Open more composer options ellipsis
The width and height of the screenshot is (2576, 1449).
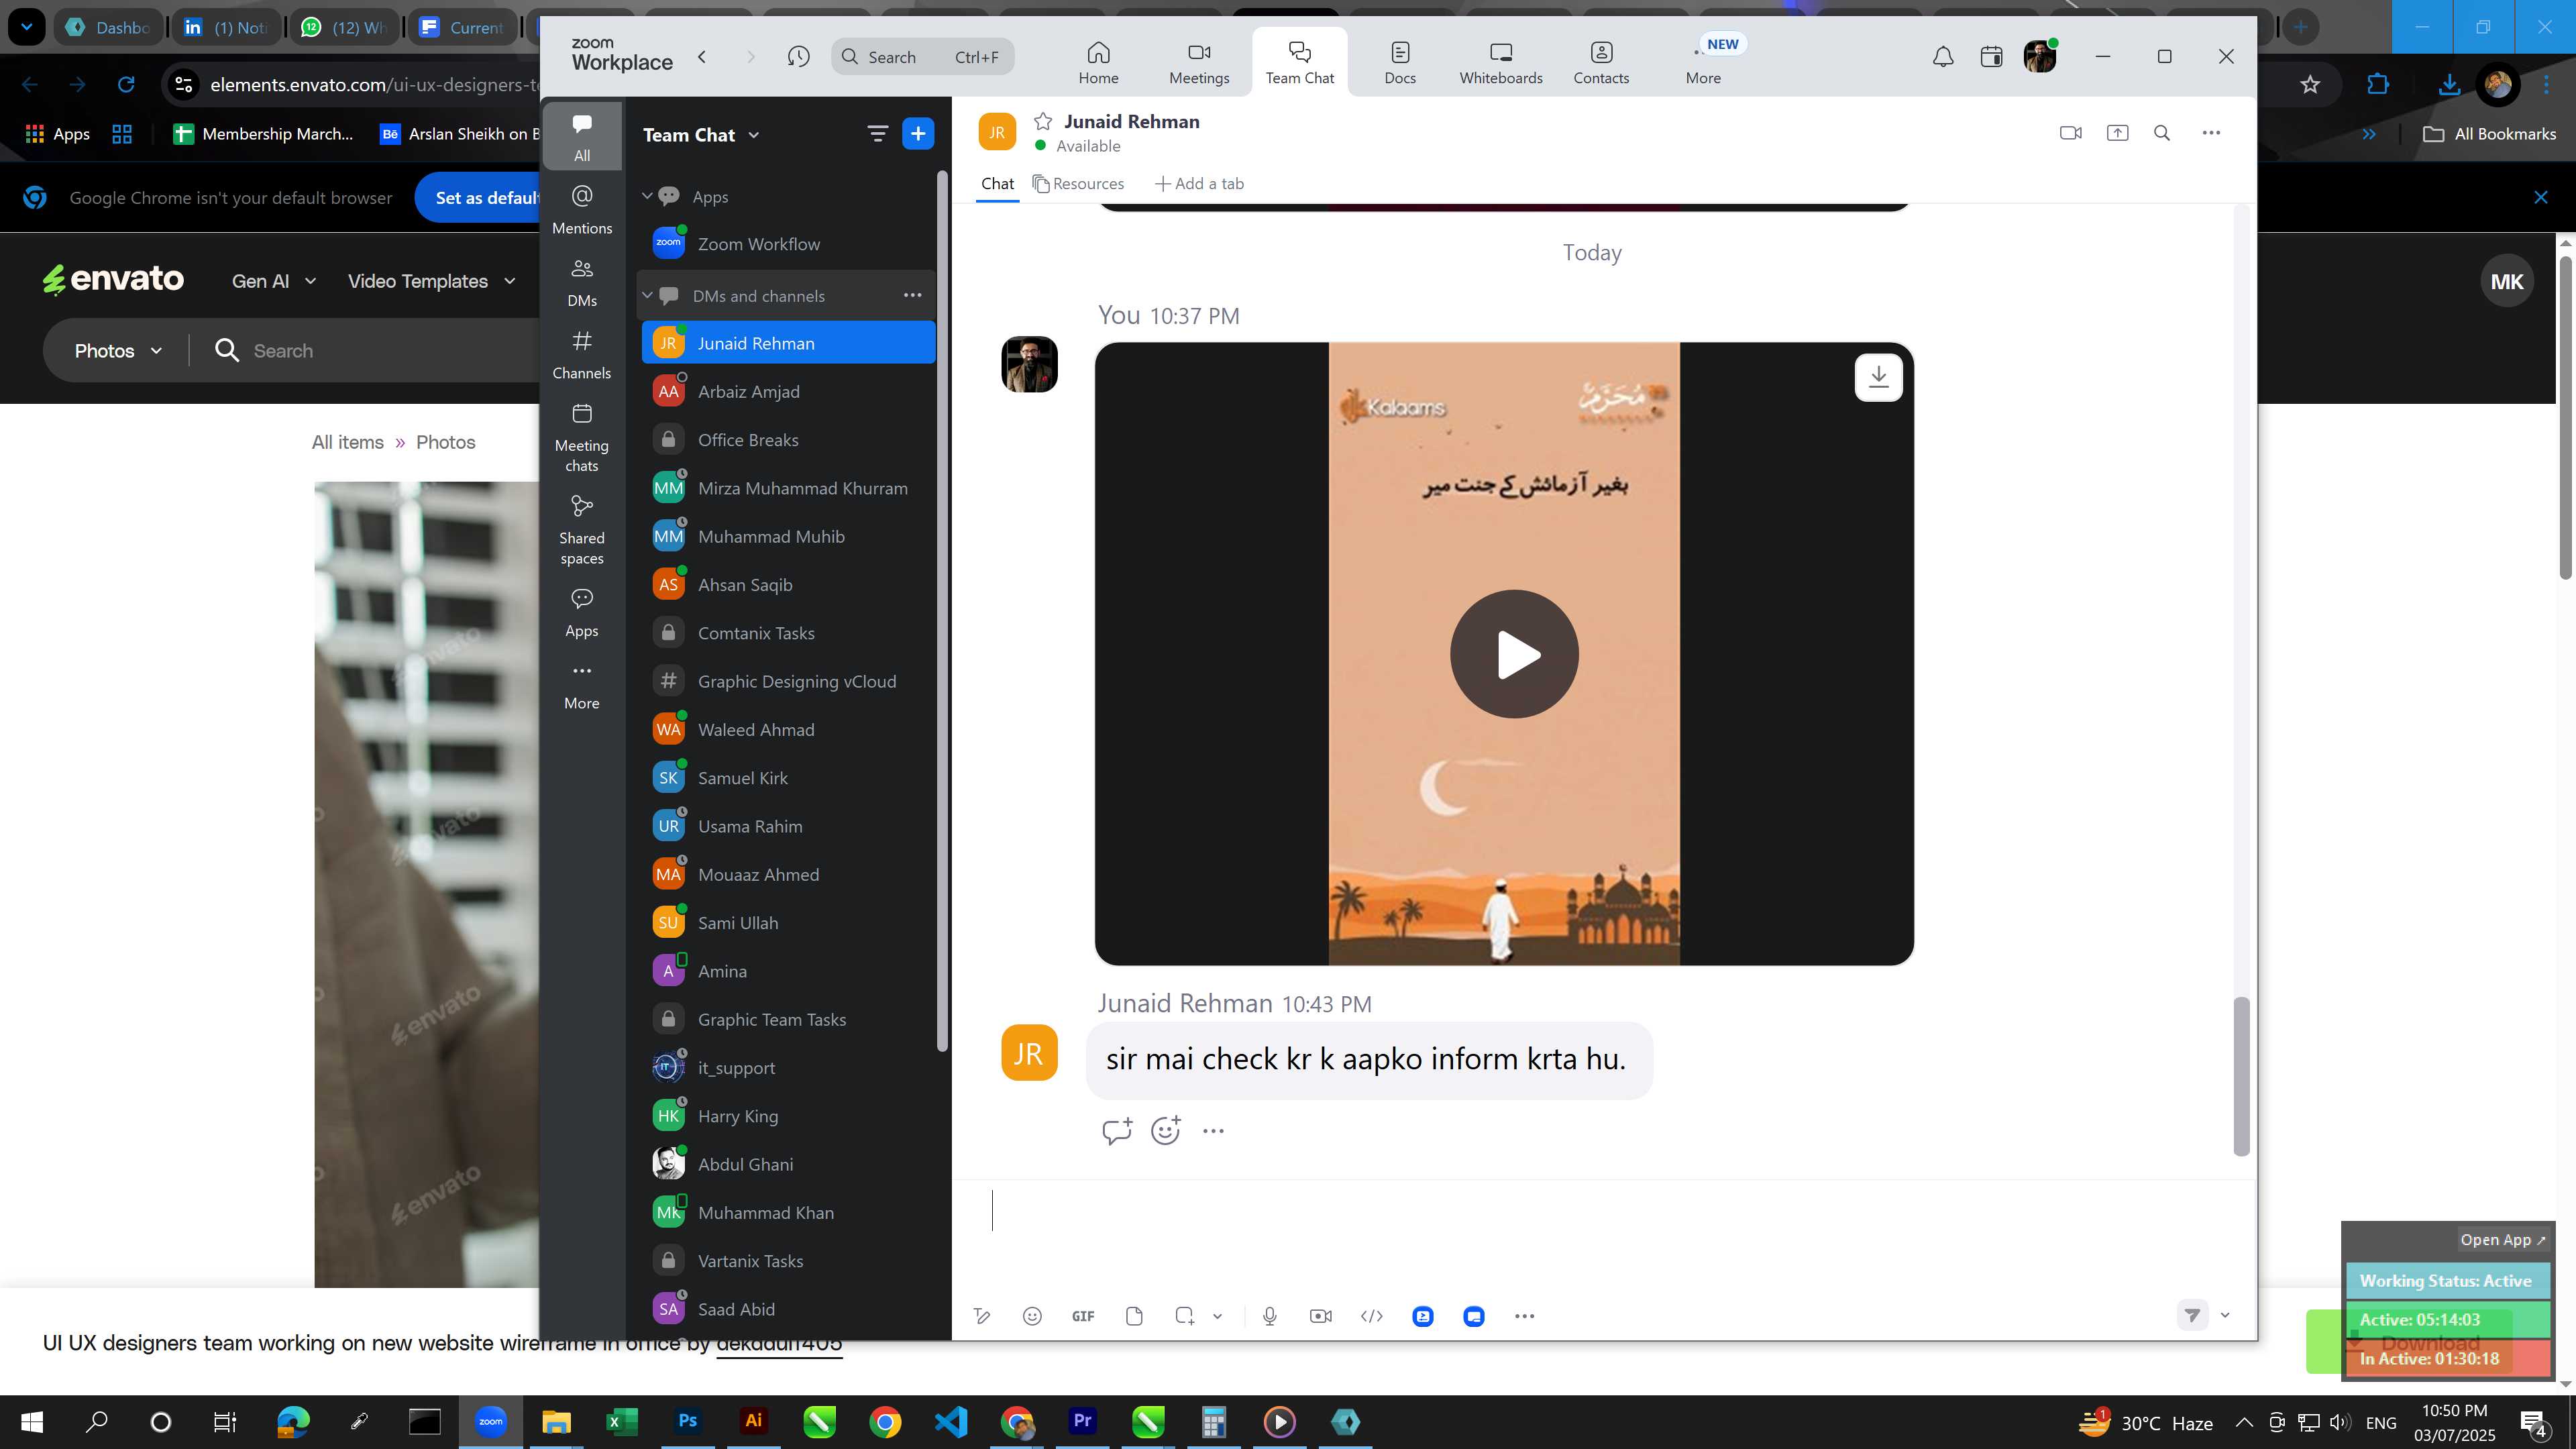pos(1524,1316)
